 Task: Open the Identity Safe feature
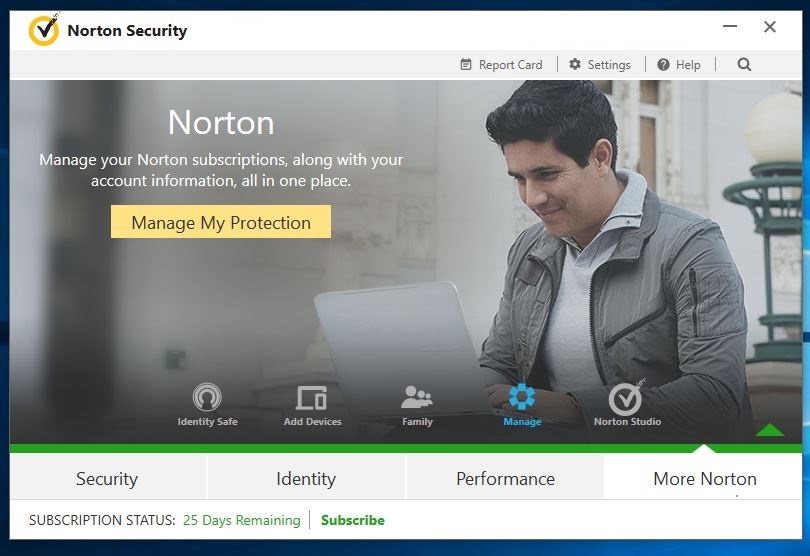click(207, 405)
